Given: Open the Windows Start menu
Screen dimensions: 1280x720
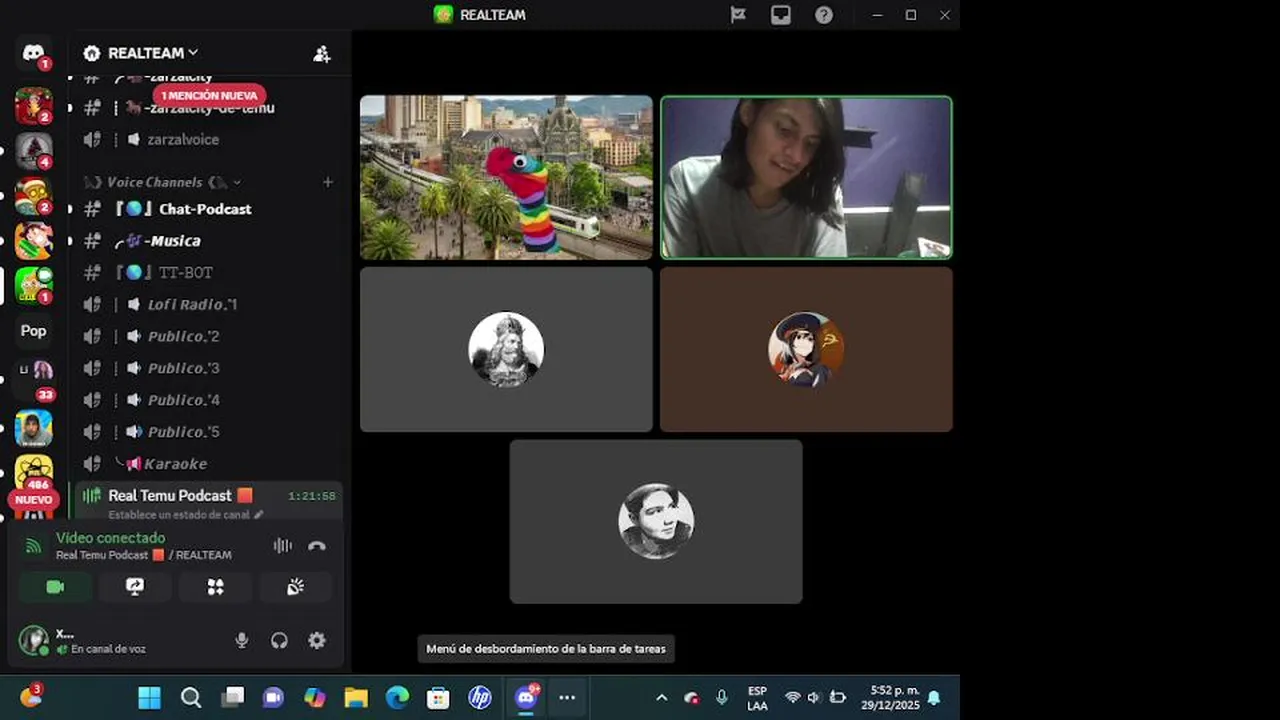Looking at the screenshot, I should (x=149, y=698).
